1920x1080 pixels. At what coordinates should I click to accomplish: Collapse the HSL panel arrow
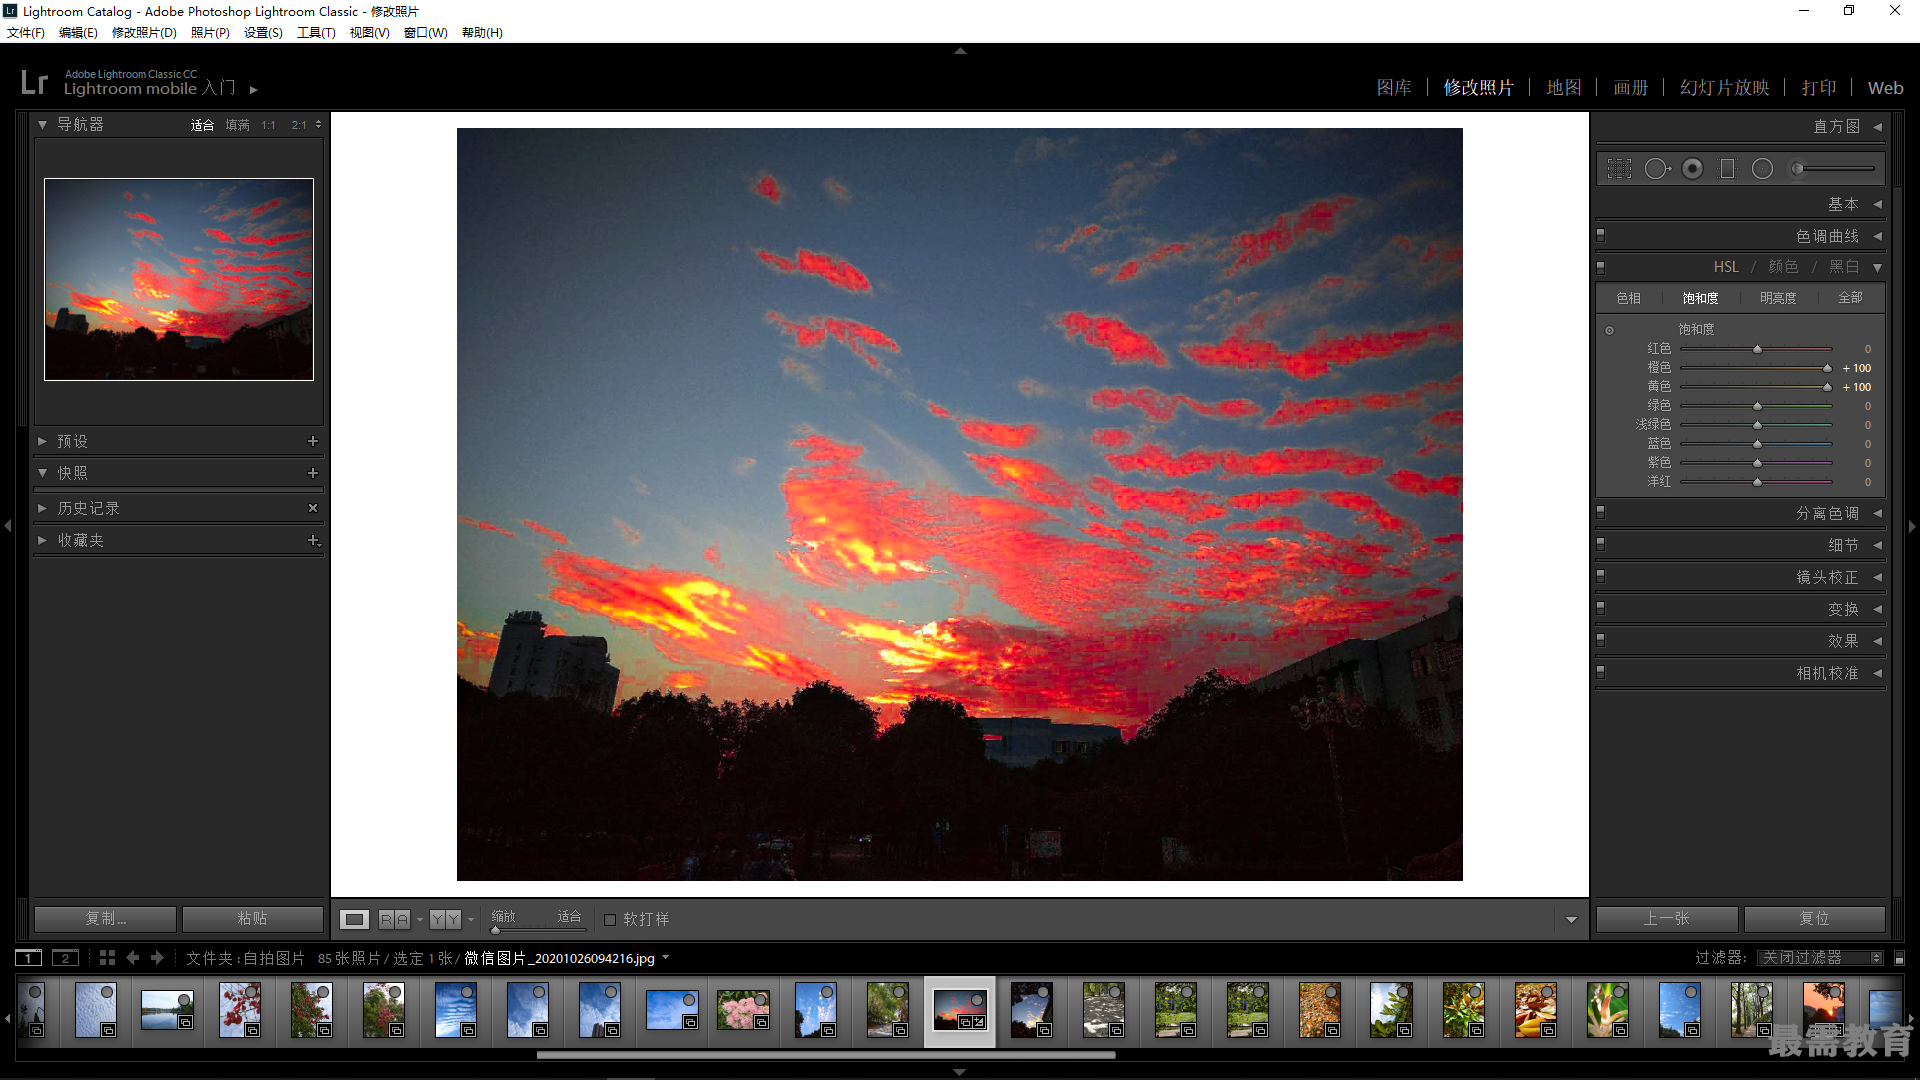(1877, 268)
